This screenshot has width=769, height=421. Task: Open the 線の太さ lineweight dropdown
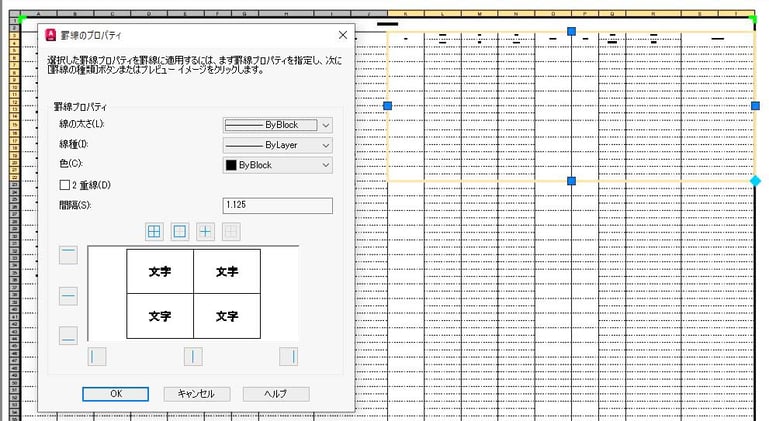[x=278, y=125]
